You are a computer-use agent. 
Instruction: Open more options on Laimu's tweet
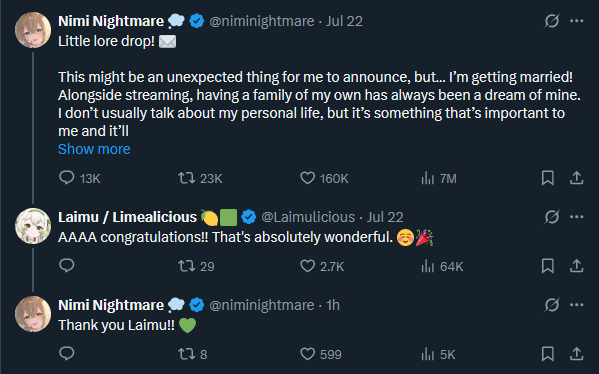tap(576, 217)
